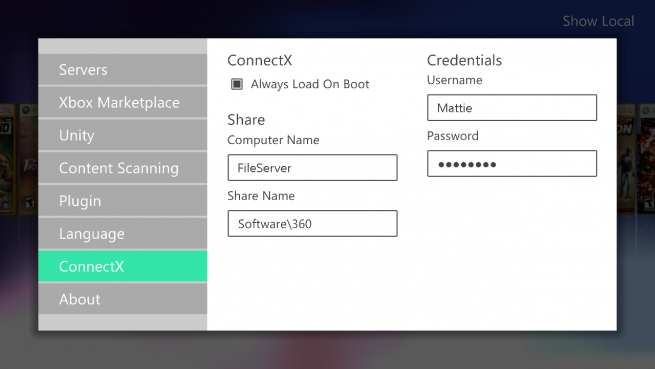Toggle the Always Load On Boot checkbox
The height and width of the screenshot is (369, 655).
[x=237, y=84]
